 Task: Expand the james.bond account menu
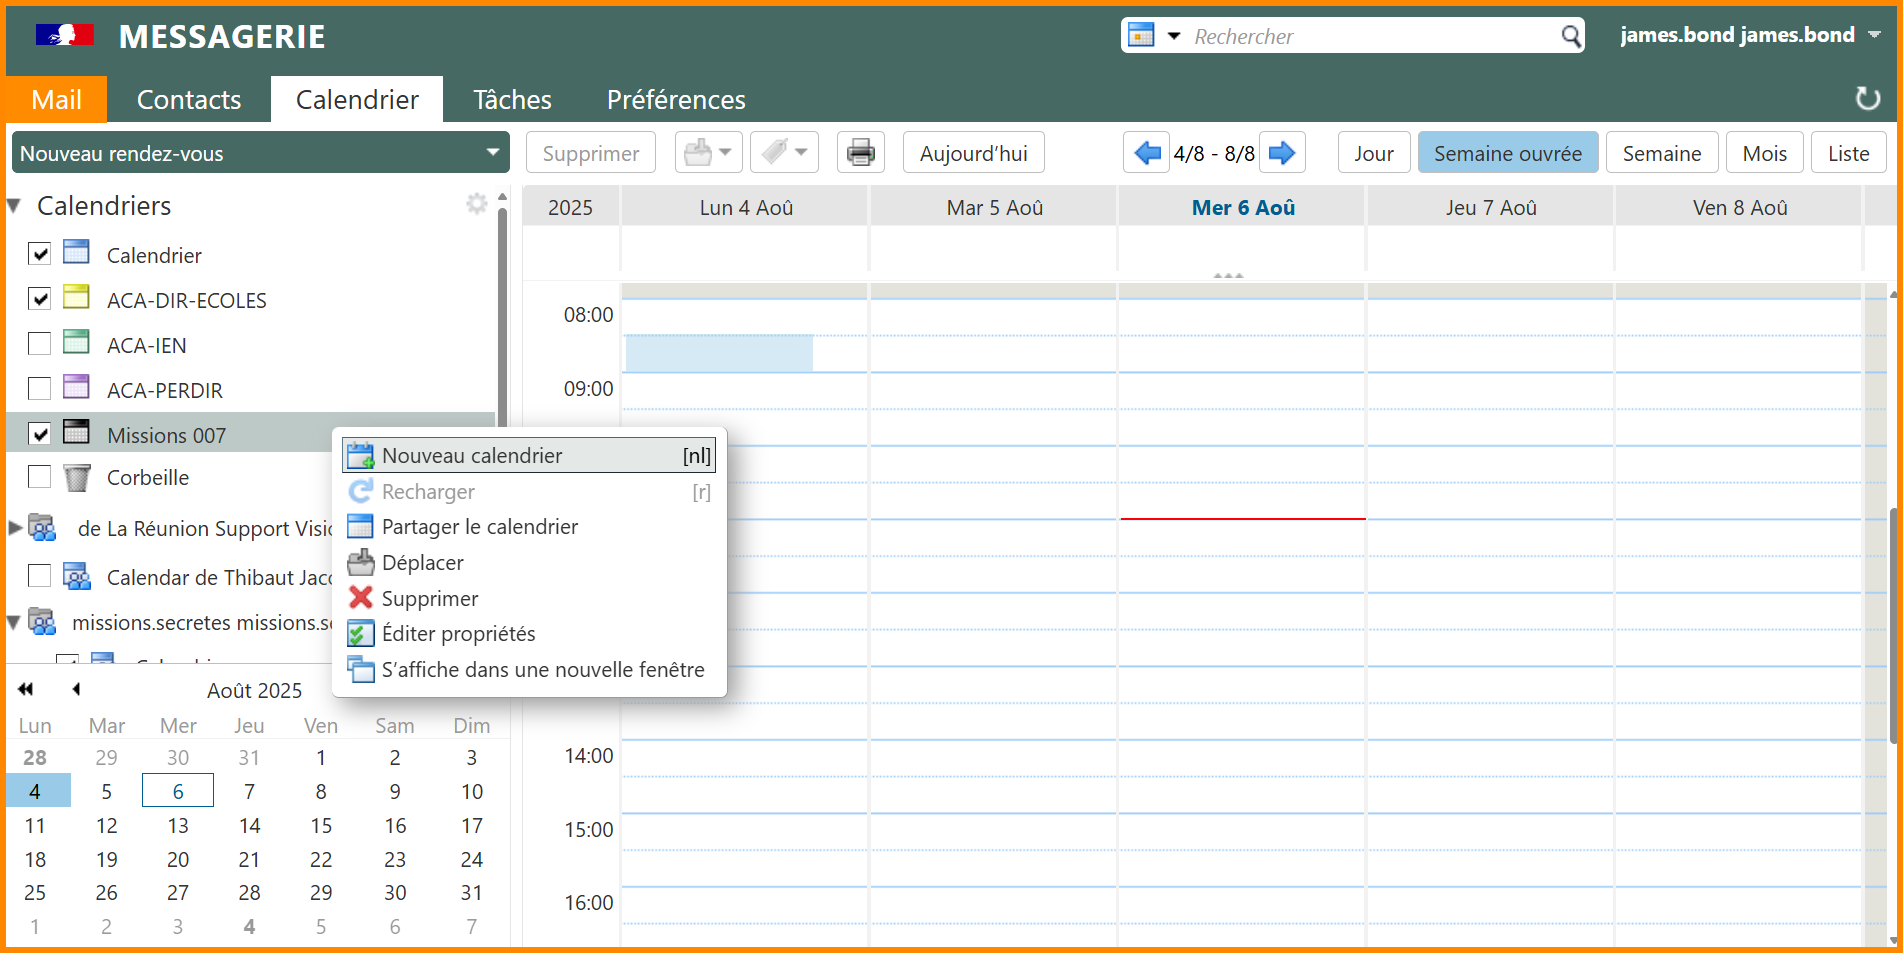[1874, 35]
